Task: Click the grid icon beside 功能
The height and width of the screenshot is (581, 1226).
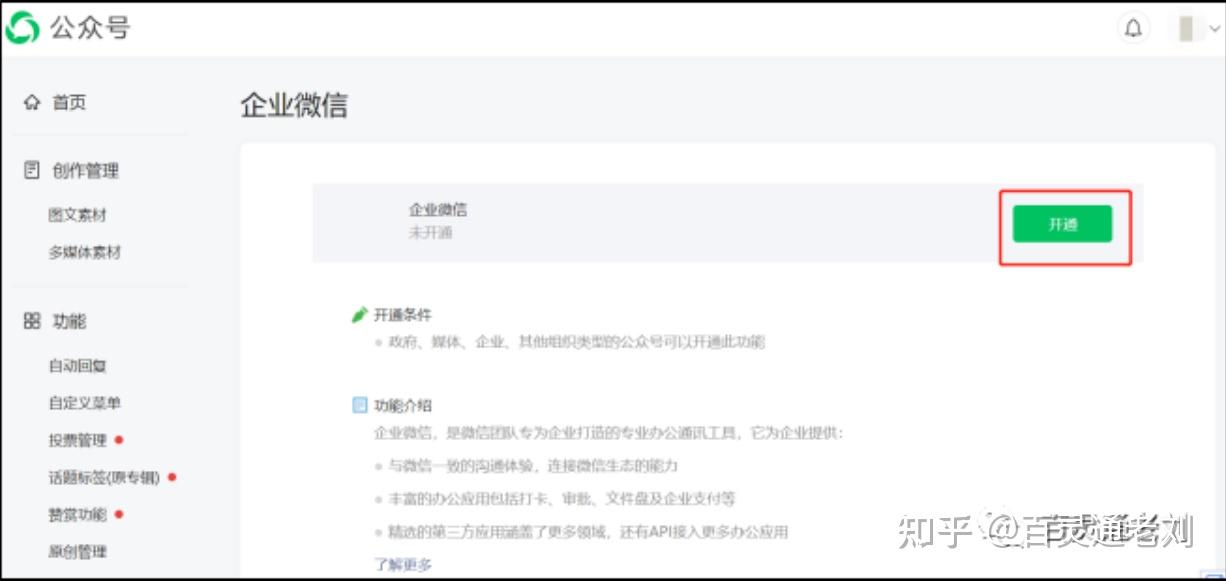Action: pos(32,321)
